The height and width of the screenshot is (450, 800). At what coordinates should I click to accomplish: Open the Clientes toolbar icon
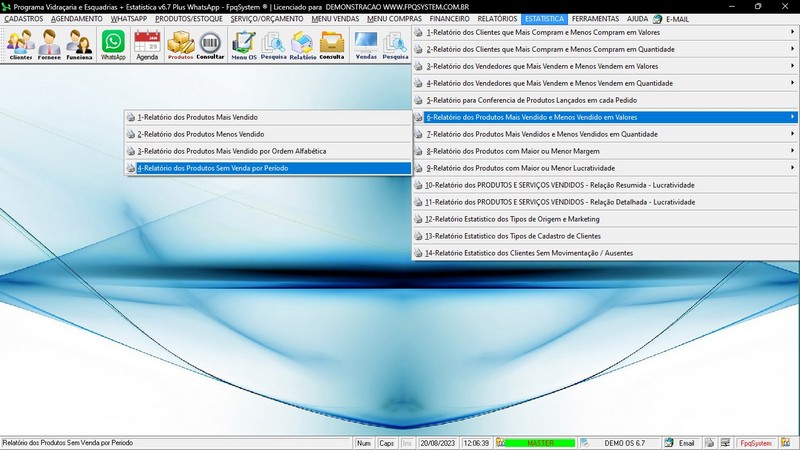(x=21, y=45)
